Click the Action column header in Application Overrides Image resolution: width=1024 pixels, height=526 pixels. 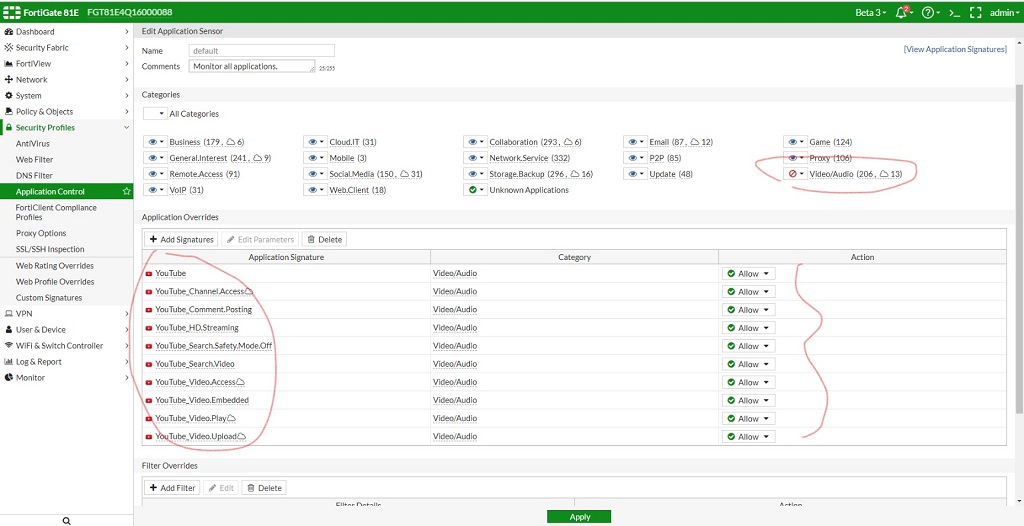pos(862,257)
